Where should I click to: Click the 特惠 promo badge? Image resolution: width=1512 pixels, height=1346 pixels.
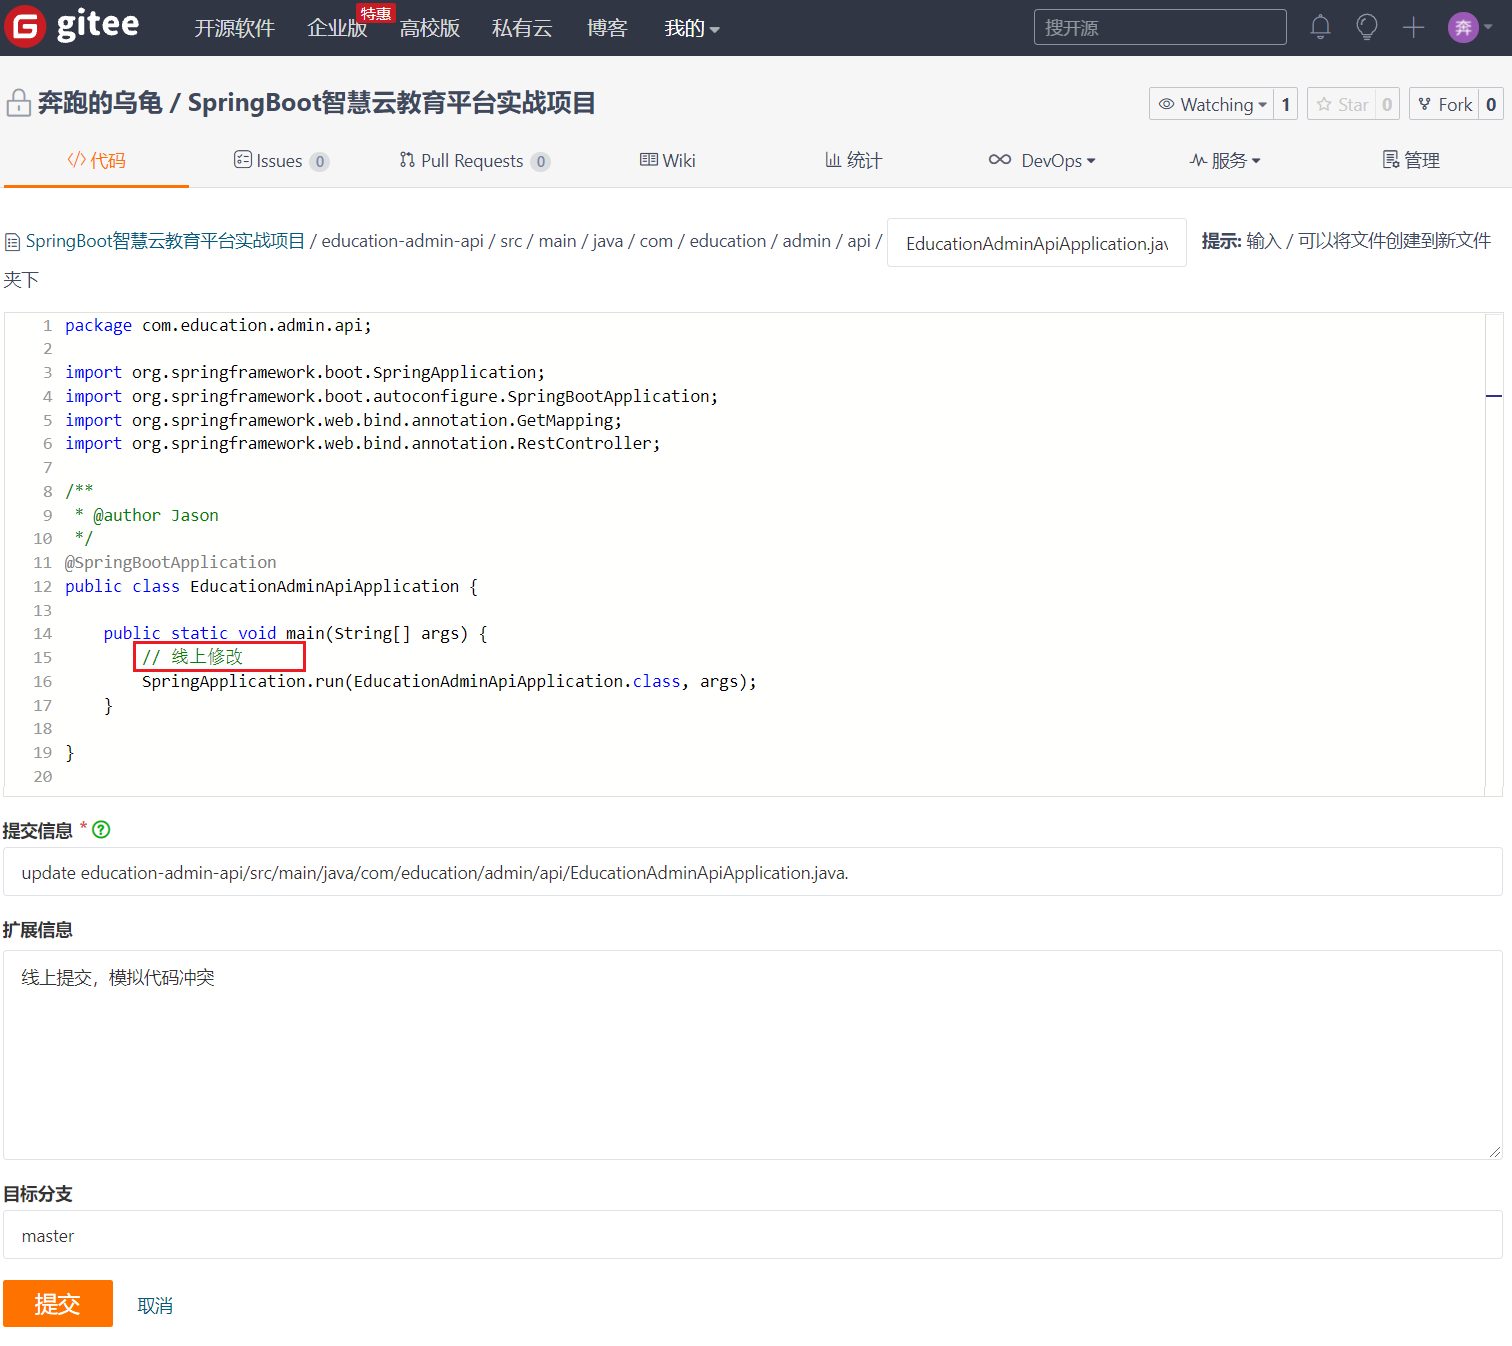(x=376, y=13)
